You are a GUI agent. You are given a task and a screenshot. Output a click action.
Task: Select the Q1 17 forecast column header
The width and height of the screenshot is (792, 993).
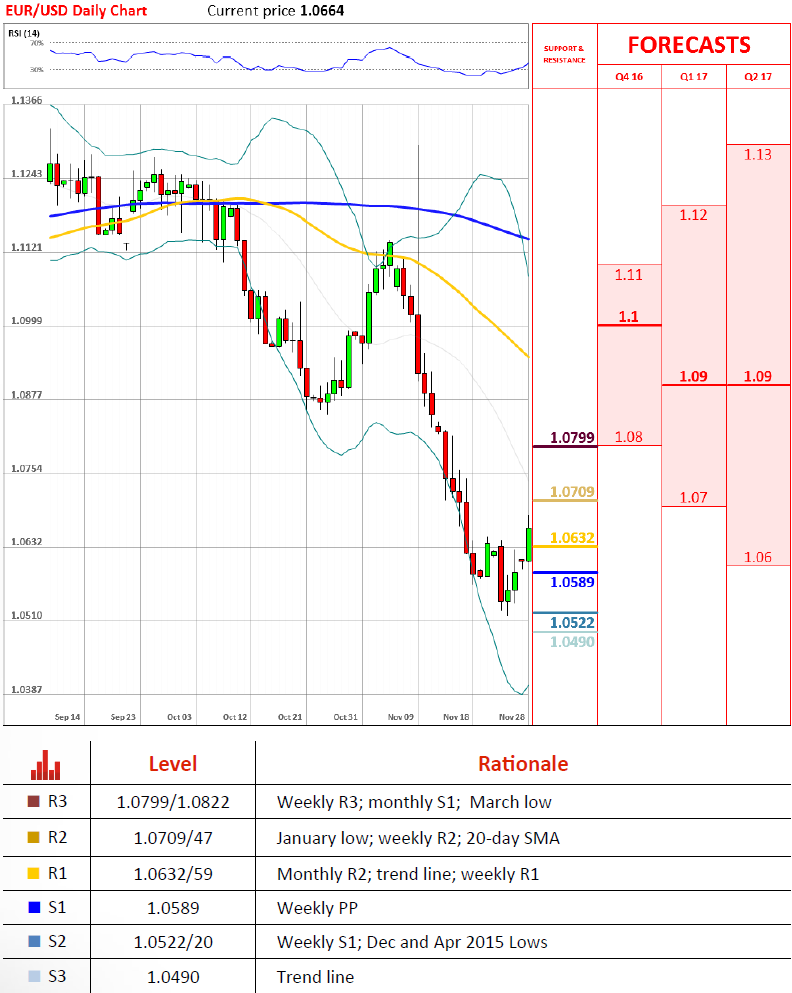(x=694, y=77)
